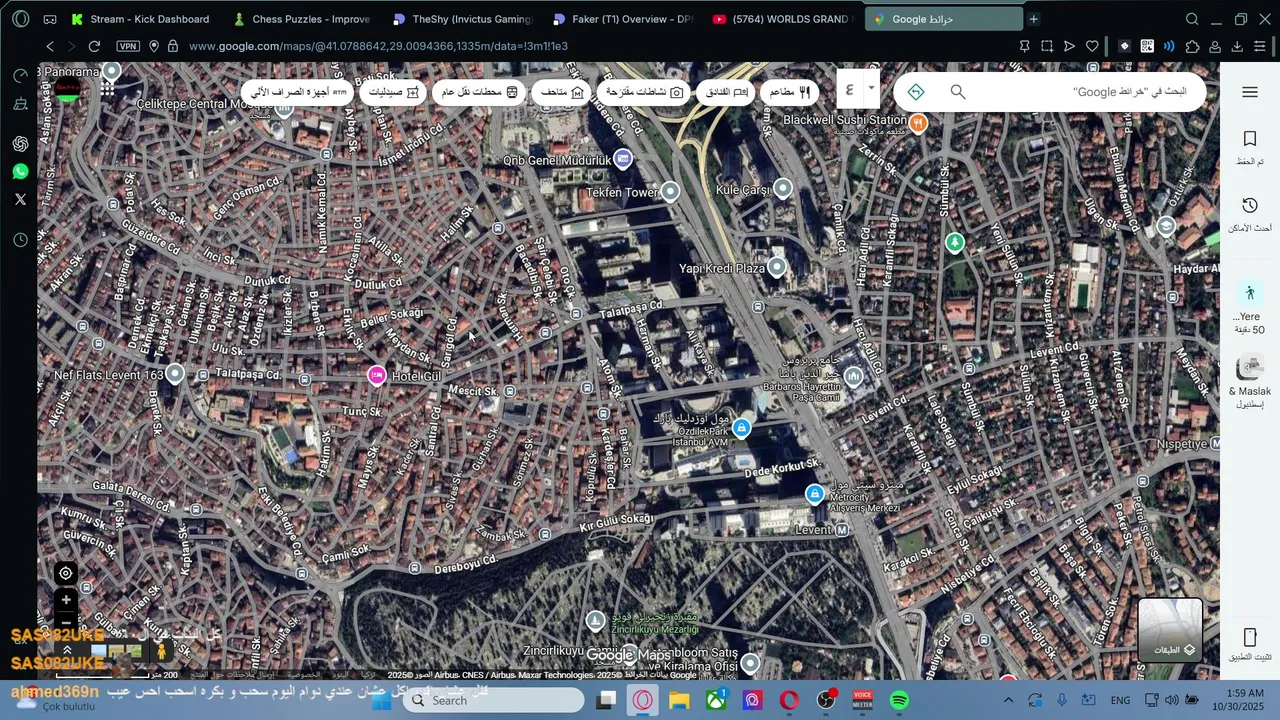Zoom in with the plus button
1280x720 pixels.
(66, 600)
